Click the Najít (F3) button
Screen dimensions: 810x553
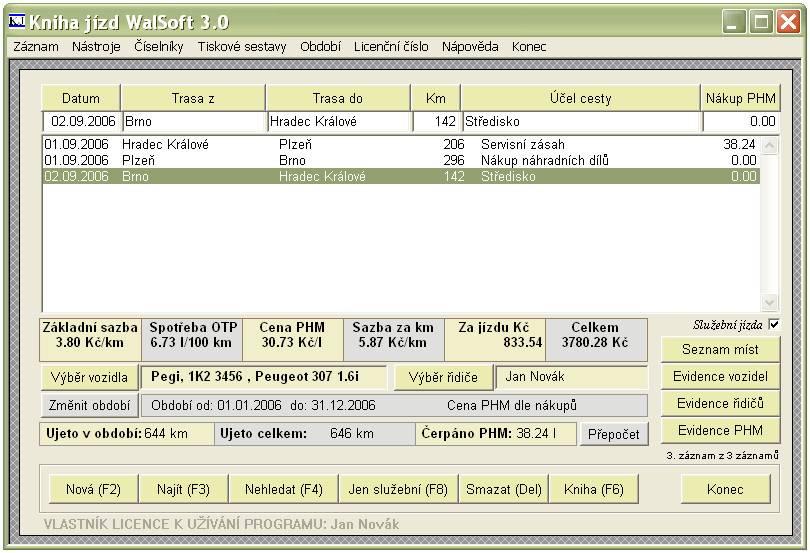point(183,489)
